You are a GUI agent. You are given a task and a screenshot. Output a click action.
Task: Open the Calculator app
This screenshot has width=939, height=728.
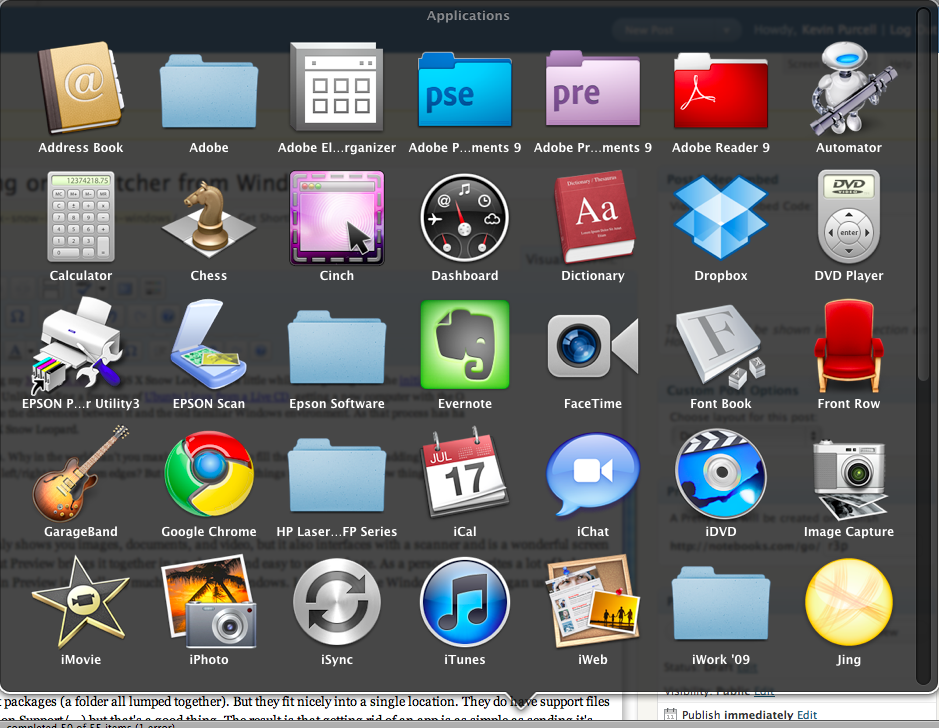(81, 217)
